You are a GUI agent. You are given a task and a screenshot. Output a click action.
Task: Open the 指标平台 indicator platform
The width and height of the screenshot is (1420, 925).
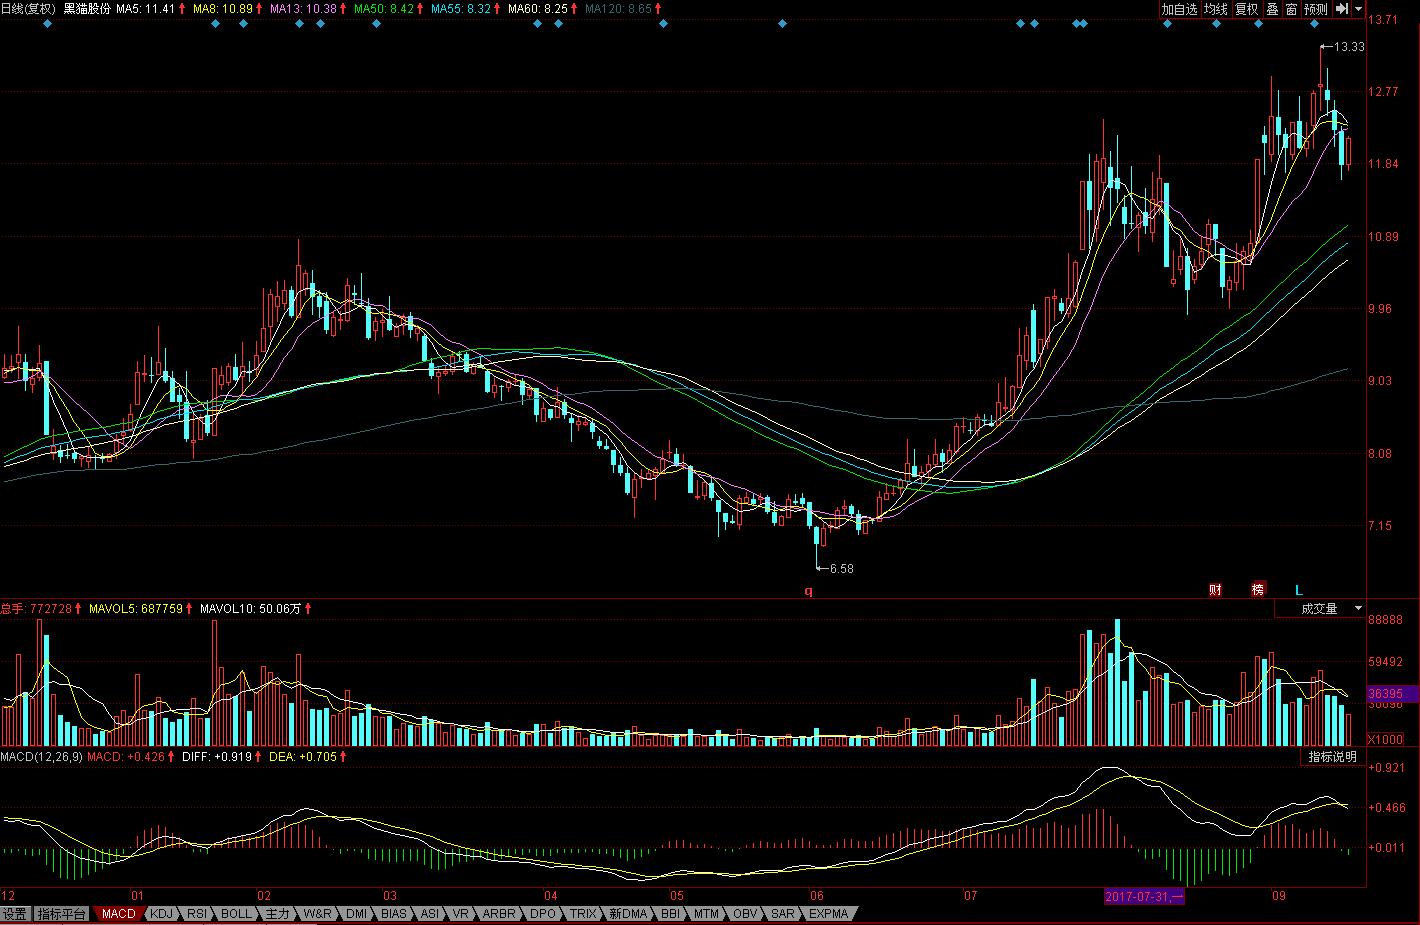[x=62, y=914]
